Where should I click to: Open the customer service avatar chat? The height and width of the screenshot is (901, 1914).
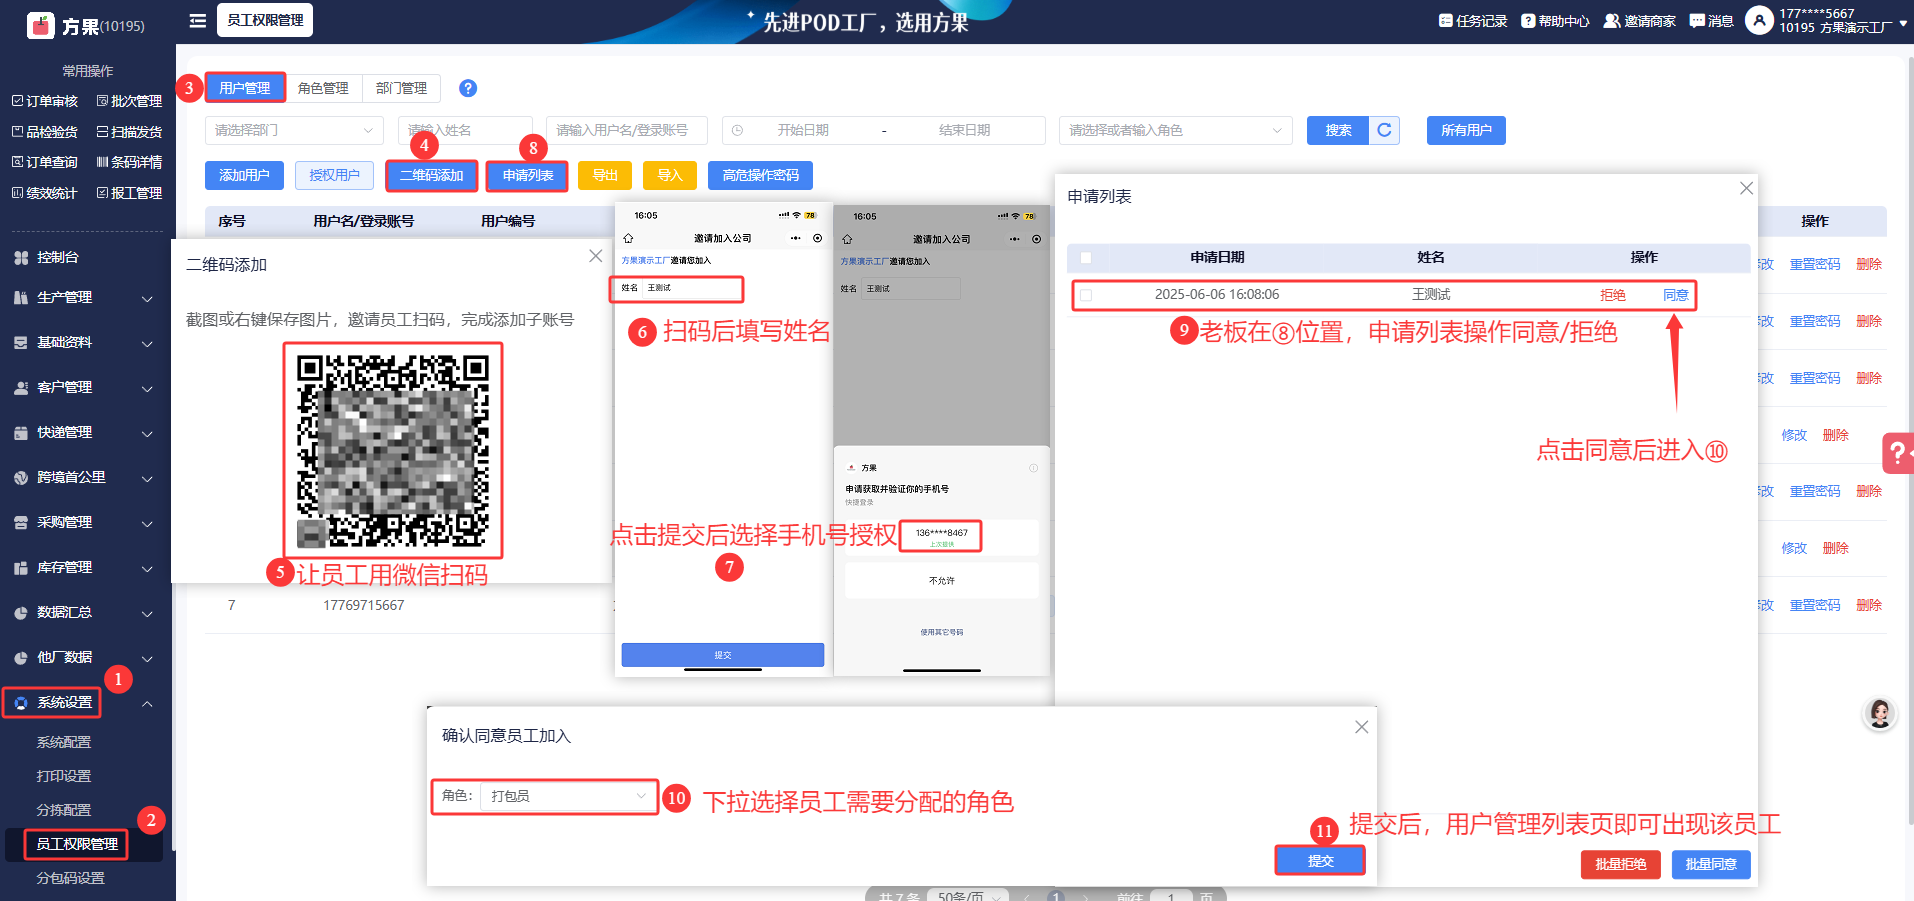1880,713
